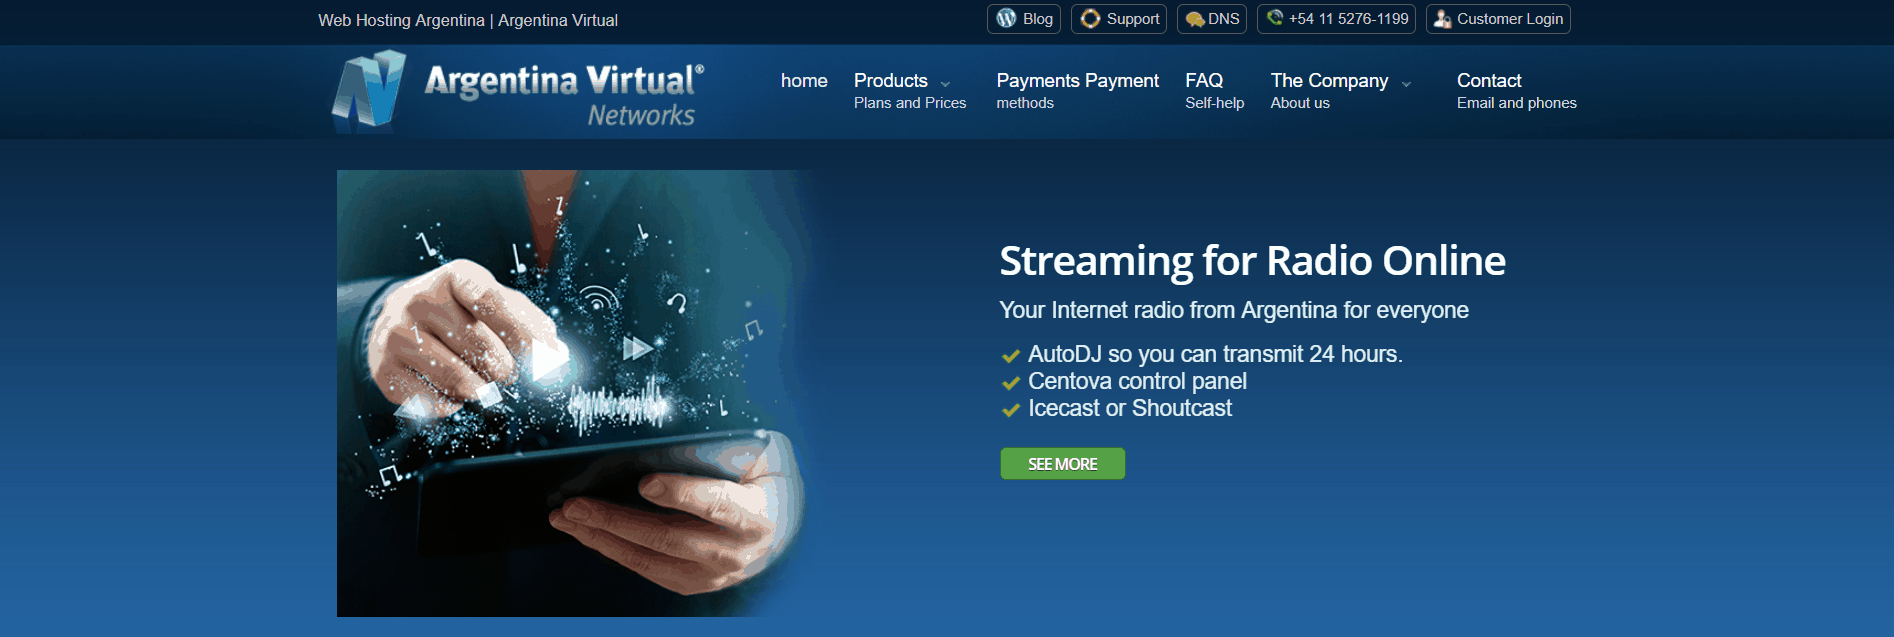Open Products Plans and Prices menu
1894x637 pixels.
[x=910, y=90]
